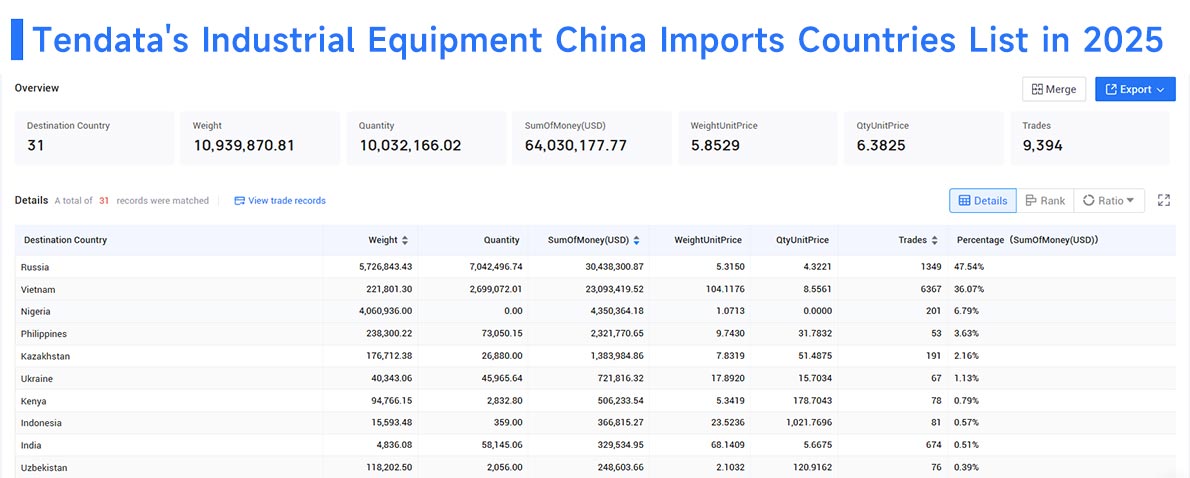The width and height of the screenshot is (1190, 478).
Task: Sort by SumOfMoney(USD) column arrows
Action: click(x=636, y=240)
